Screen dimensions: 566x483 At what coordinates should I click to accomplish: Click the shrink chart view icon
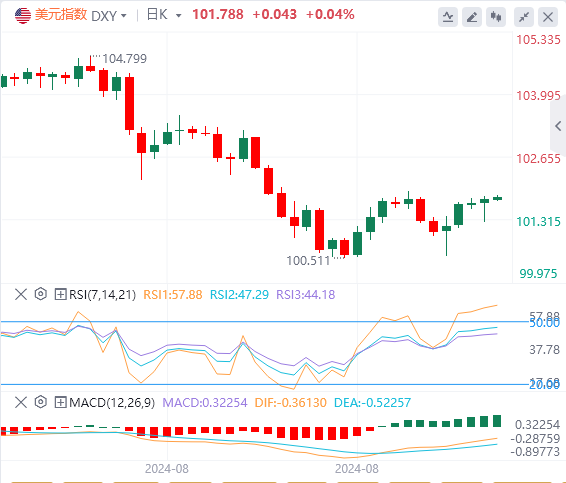pyautogui.click(x=524, y=17)
